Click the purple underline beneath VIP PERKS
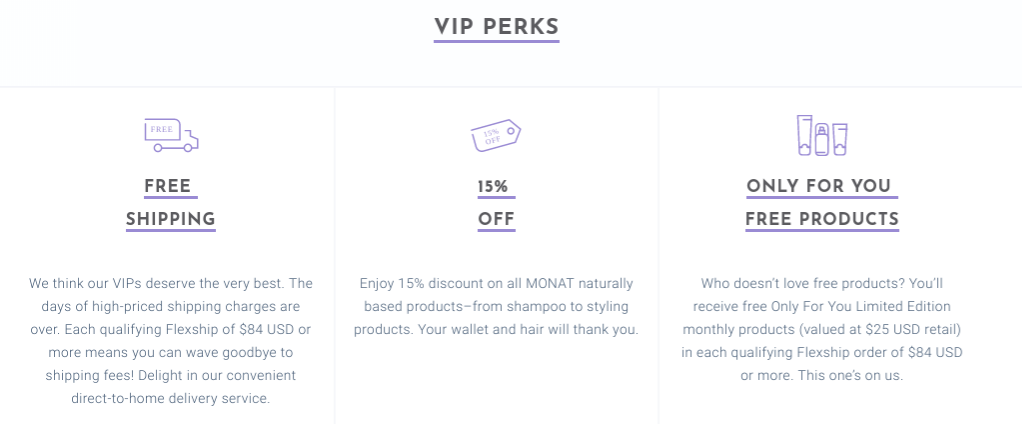Image resolution: width=1022 pixels, height=424 pixels. pyautogui.click(x=497, y=42)
